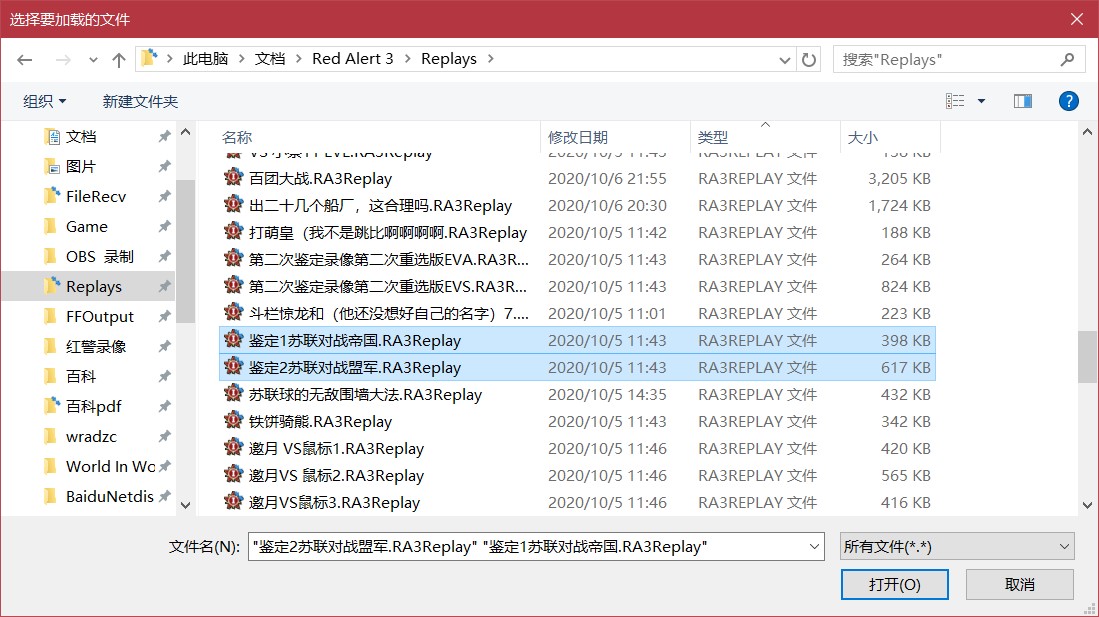Open the 组织 menu

tap(44, 101)
